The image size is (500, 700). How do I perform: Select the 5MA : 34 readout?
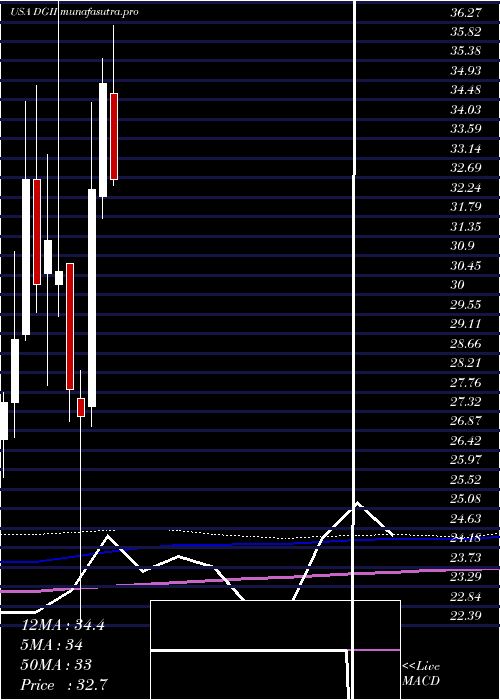tap(52, 645)
